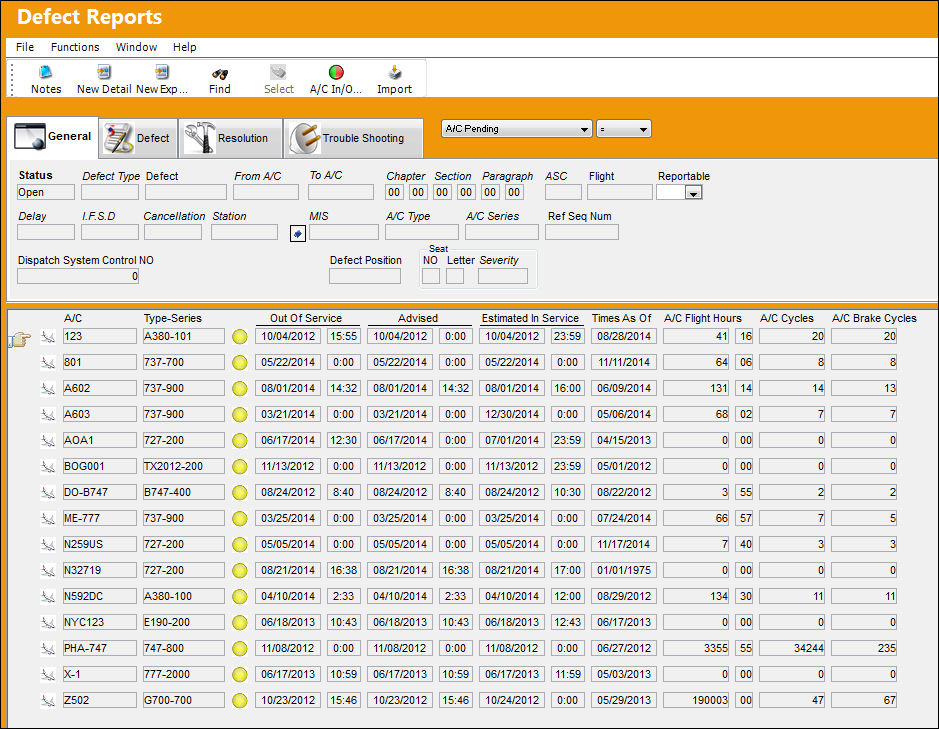This screenshot has width=939, height=729.
Task: Click the aircraft icon for row PHA-747
Action: (48, 649)
